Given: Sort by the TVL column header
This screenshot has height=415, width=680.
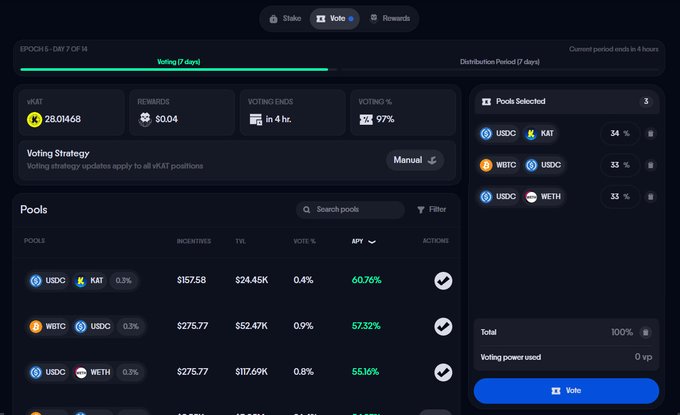Looking at the screenshot, I should [241, 241].
